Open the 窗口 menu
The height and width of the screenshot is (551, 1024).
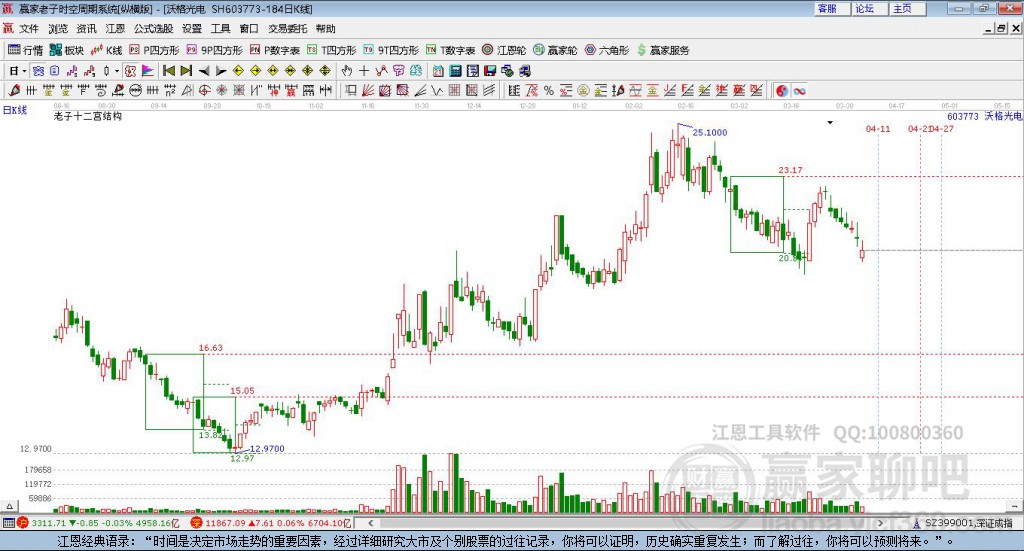tap(249, 29)
